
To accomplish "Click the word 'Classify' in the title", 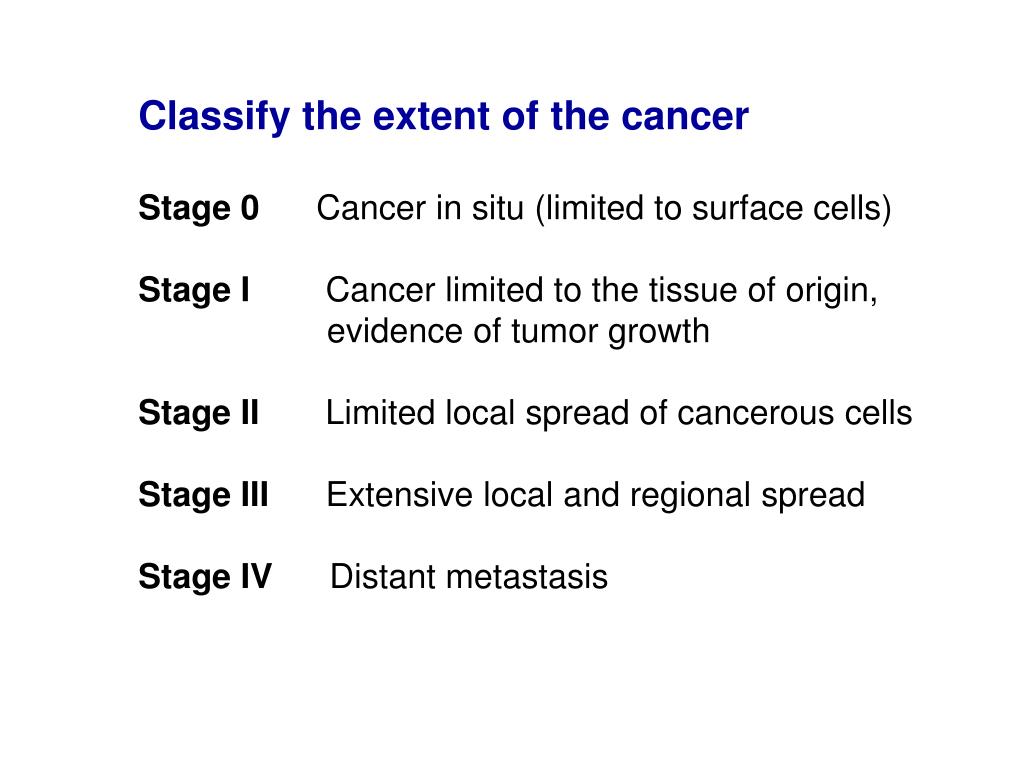I will [x=214, y=118].
